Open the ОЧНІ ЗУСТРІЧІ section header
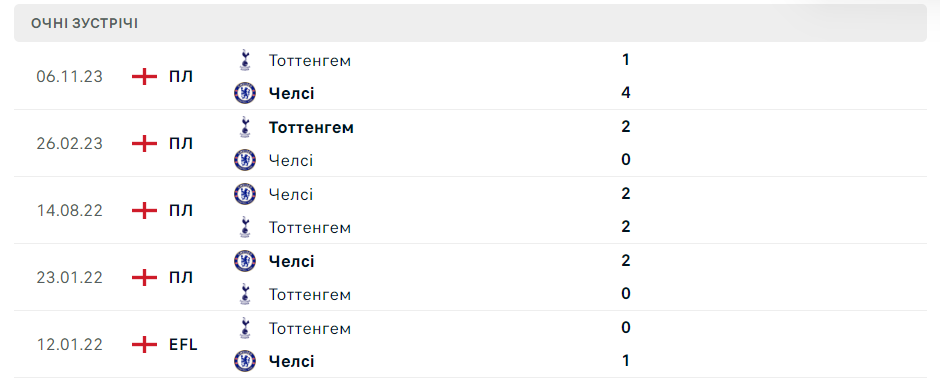The width and height of the screenshot is (940, 378). click(x=470, y=23)
